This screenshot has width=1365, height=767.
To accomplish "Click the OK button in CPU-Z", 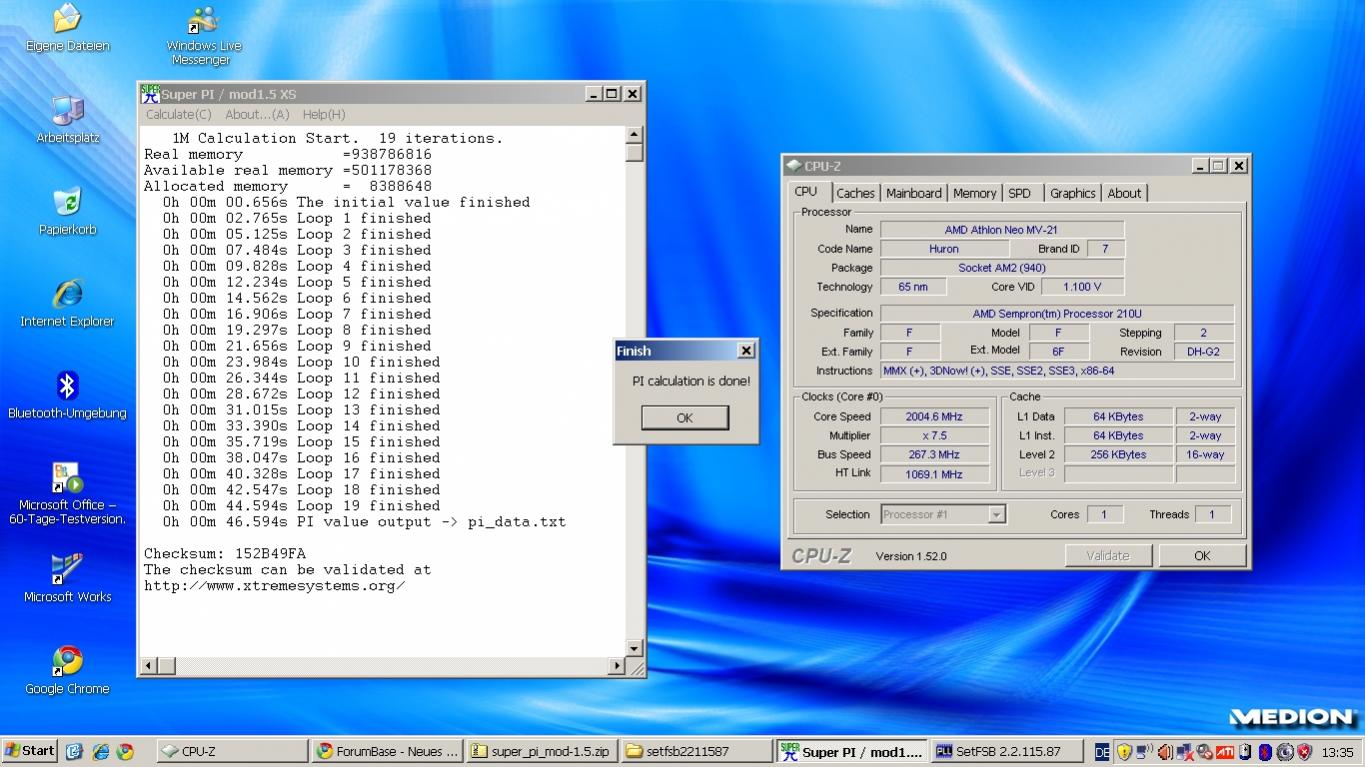I will tap(1202, 556).
